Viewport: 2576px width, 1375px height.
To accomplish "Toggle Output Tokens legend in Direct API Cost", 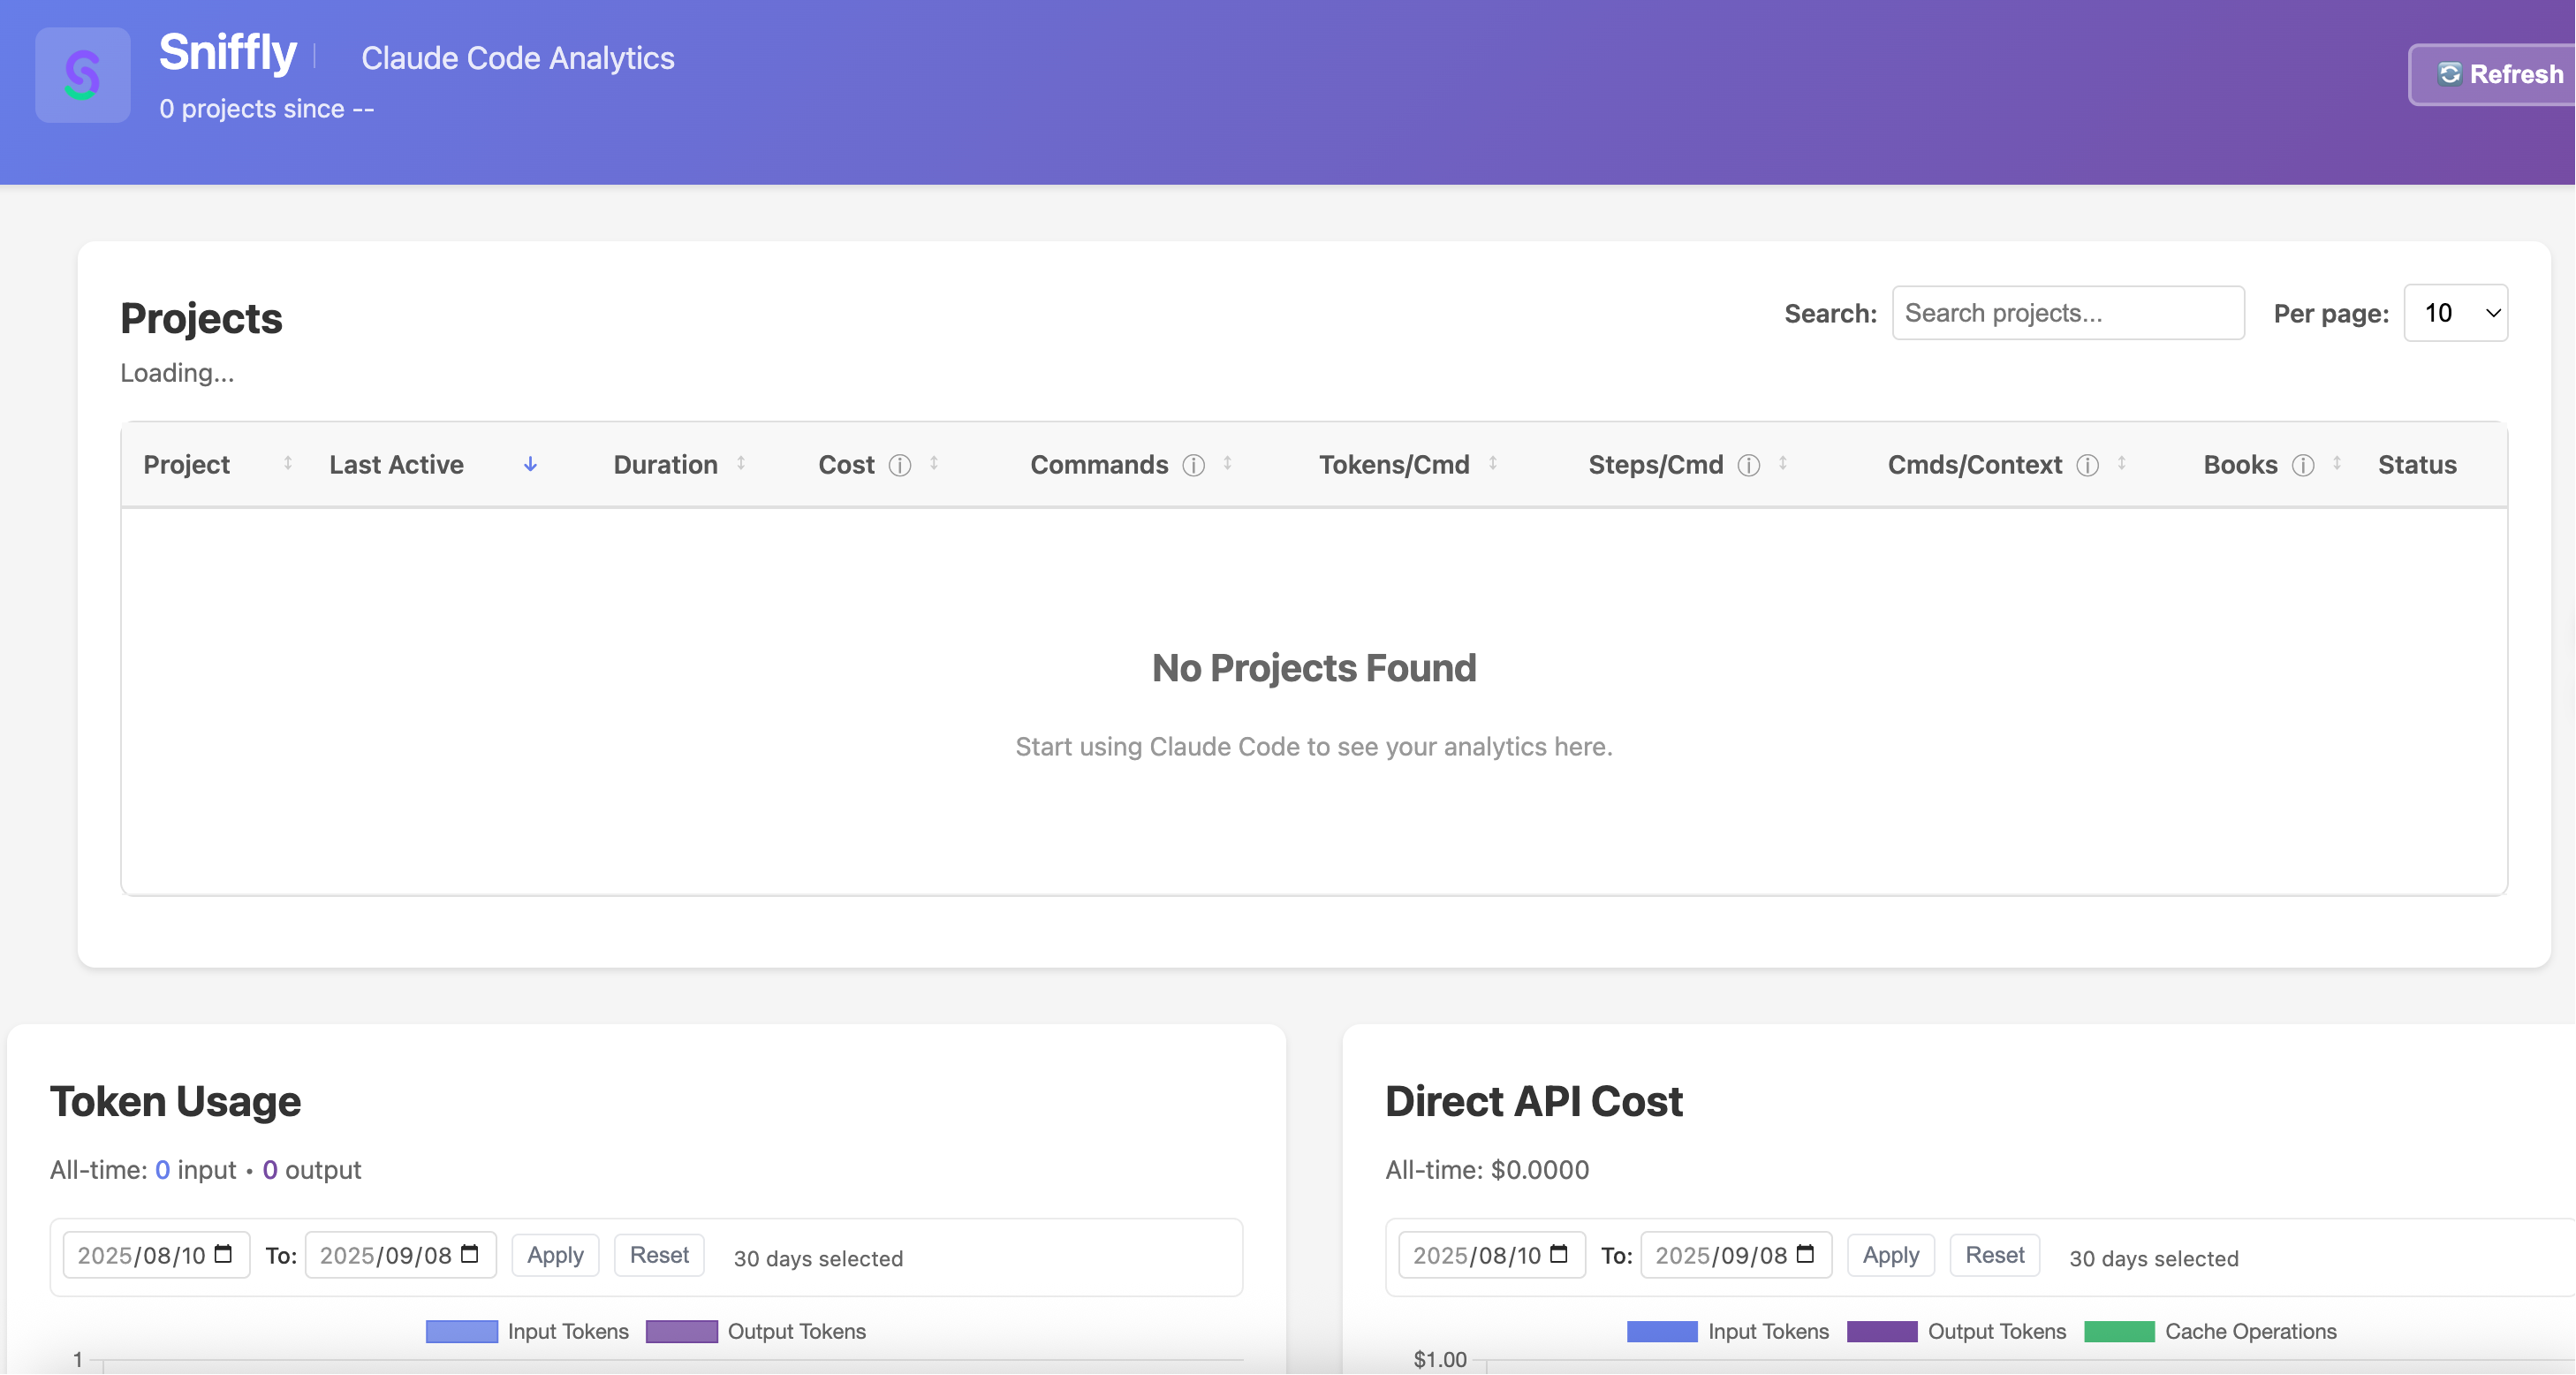I will click(1957, 1332).
